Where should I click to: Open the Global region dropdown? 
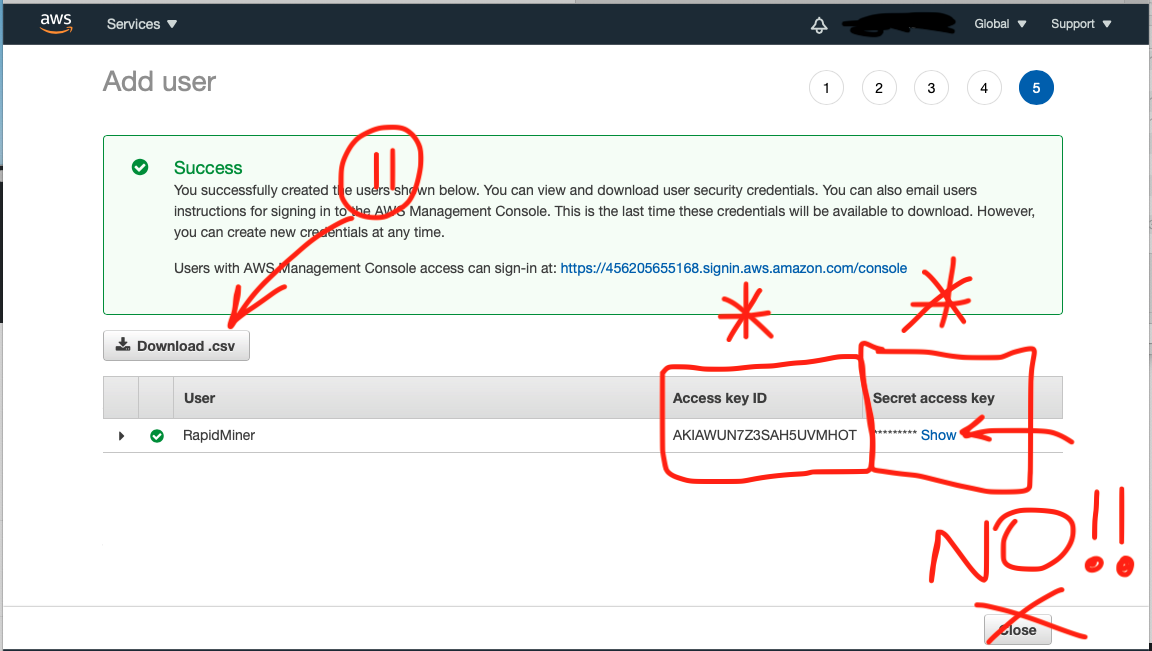(1000, 24)
